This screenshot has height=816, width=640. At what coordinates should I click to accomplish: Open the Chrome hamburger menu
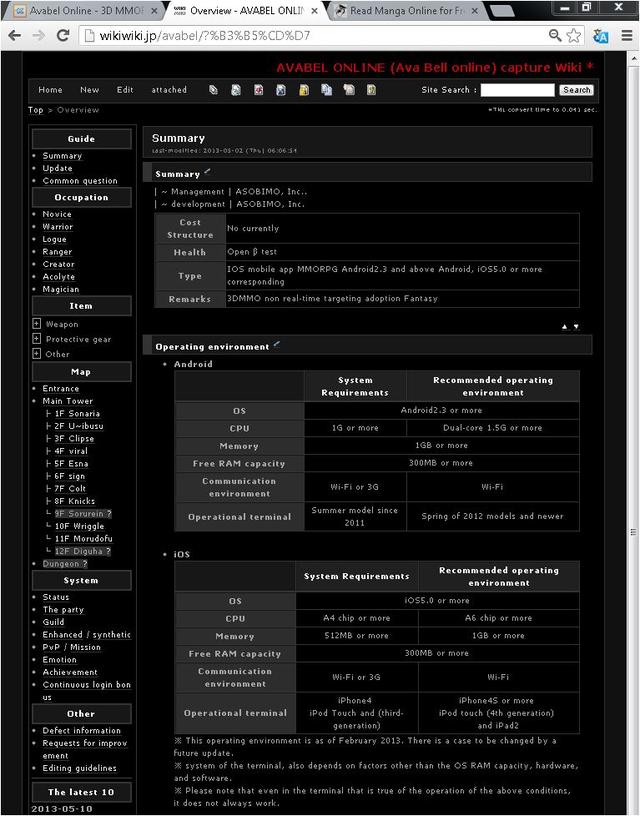tap(627, 35)
